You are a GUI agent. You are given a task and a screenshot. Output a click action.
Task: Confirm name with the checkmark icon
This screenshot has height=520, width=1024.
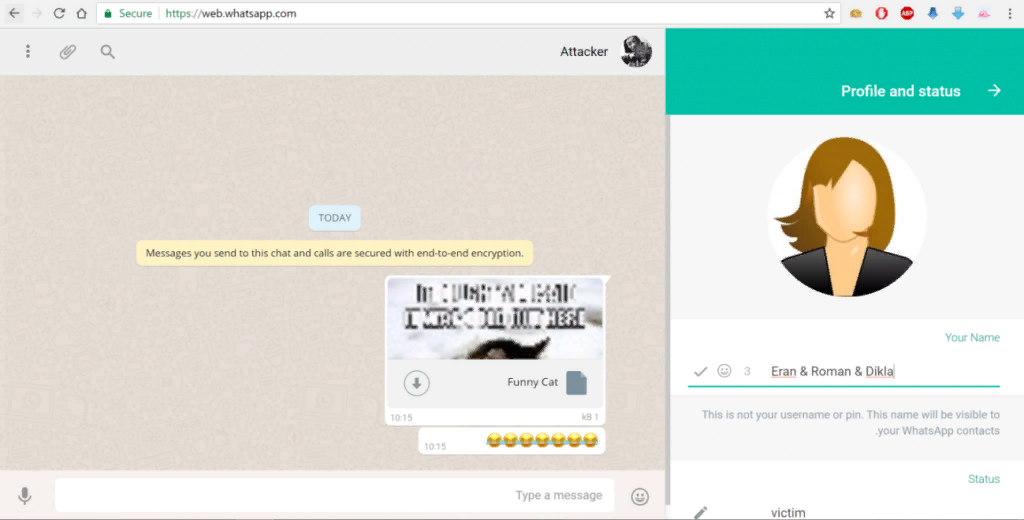pos(701,371)
